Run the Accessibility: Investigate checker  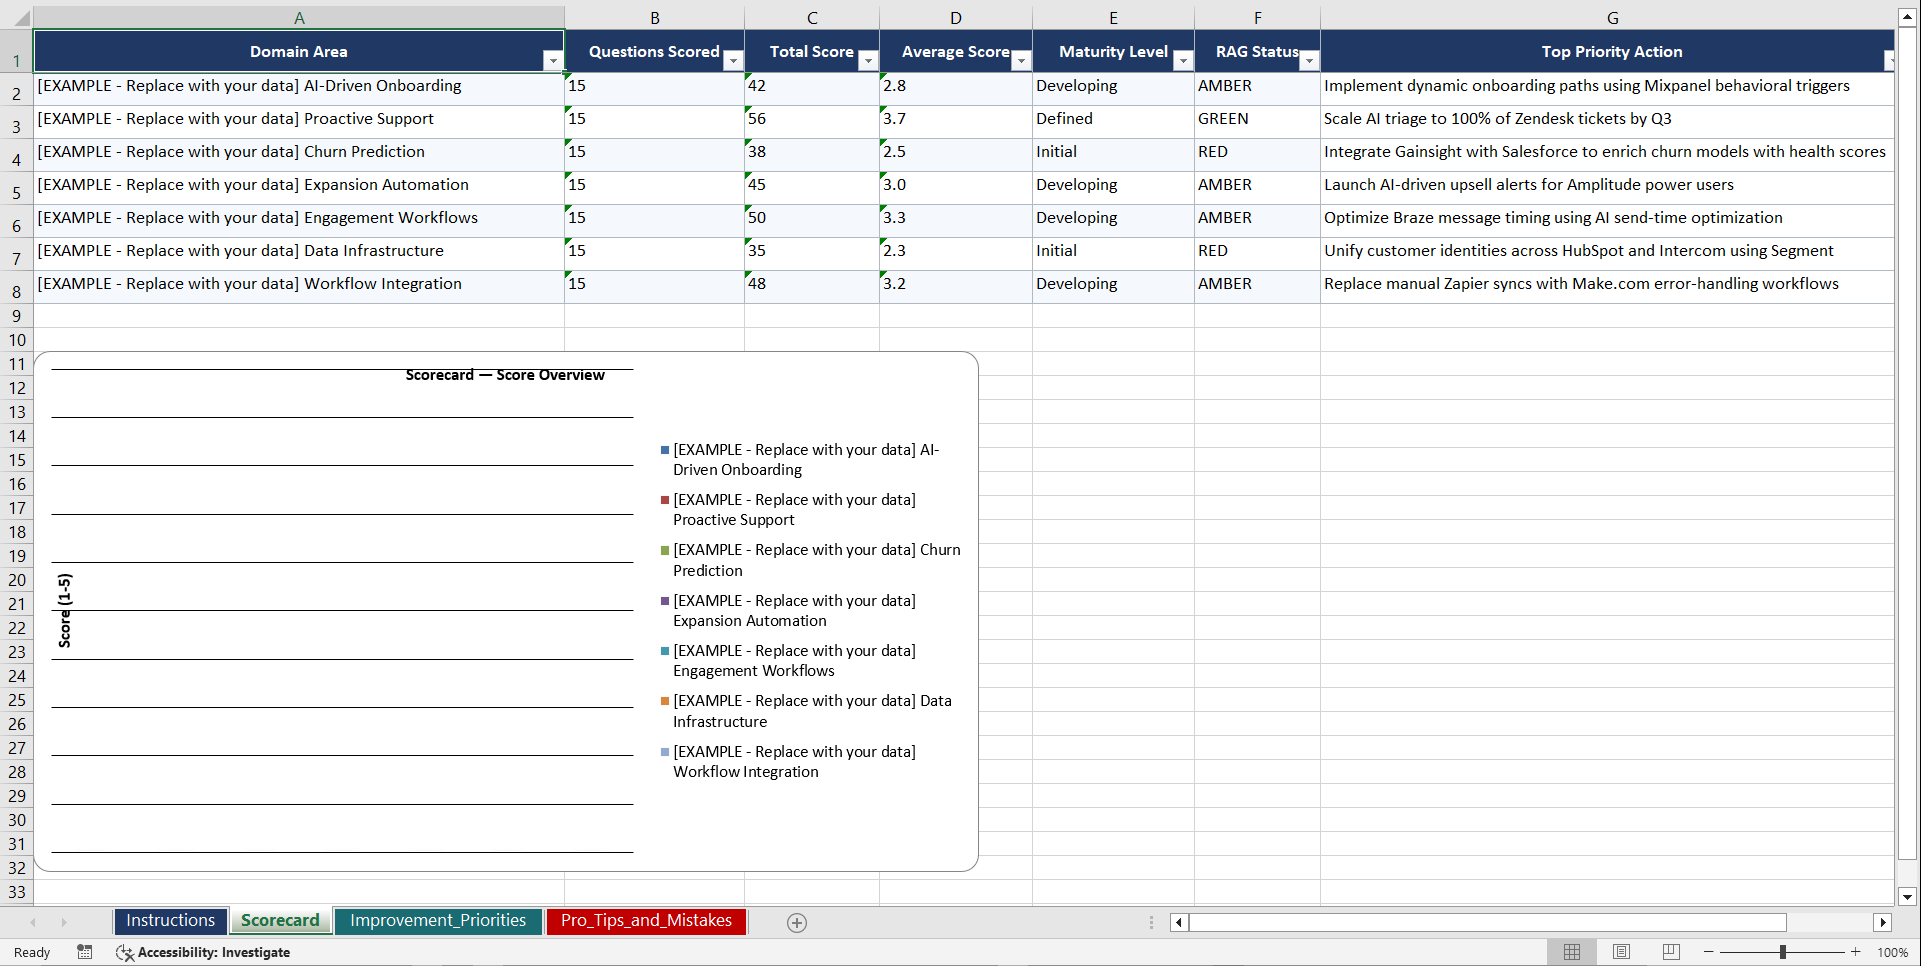[203, 952]
